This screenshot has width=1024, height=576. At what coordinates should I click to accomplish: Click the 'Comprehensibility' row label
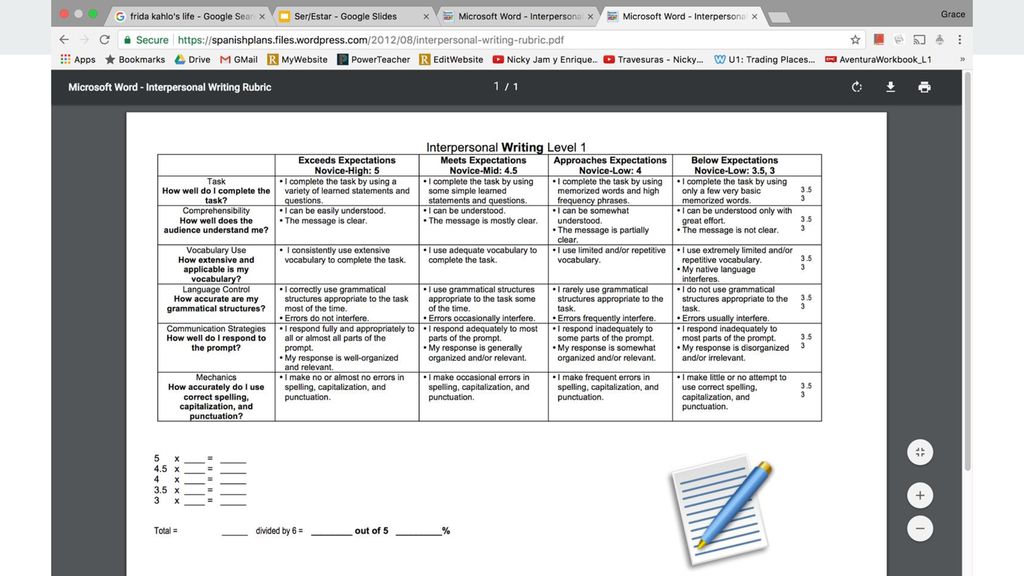pos(216,211)
